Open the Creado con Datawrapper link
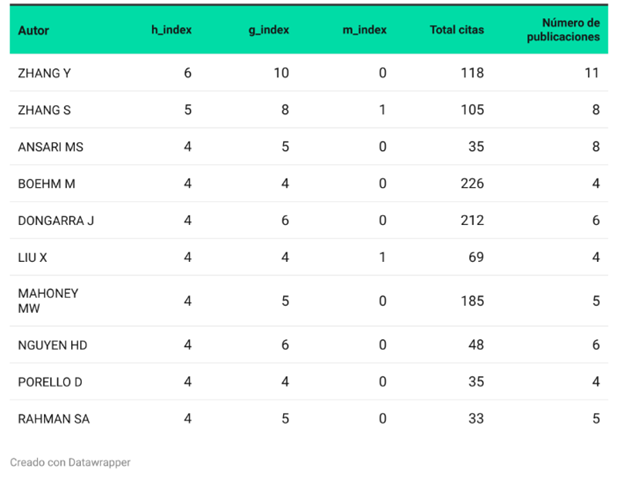Image resolution: width=618 pixels, height=479 pixels. (x=70, y=462)
